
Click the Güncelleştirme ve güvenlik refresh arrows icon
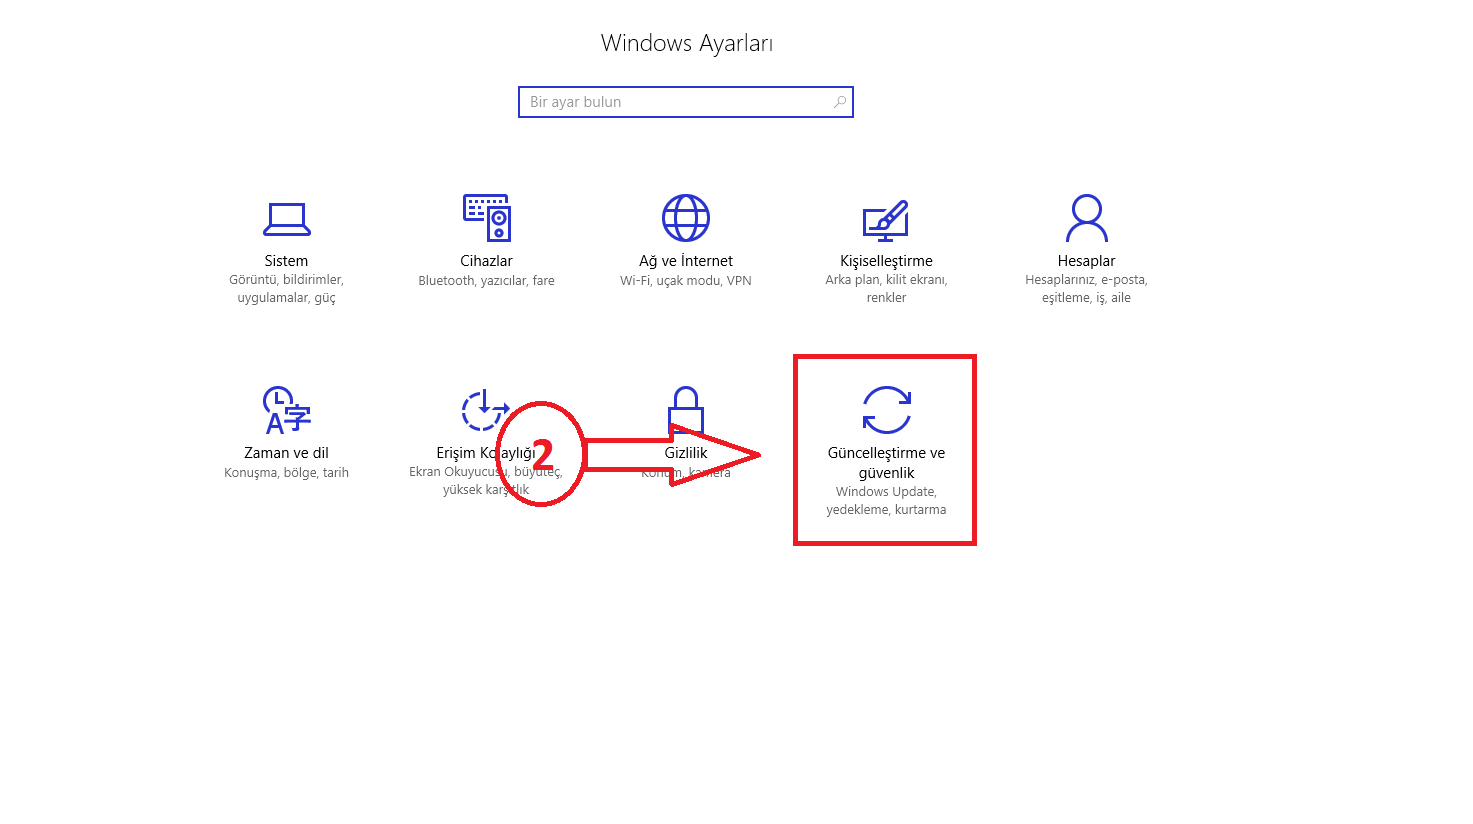[x=886, y=410]
